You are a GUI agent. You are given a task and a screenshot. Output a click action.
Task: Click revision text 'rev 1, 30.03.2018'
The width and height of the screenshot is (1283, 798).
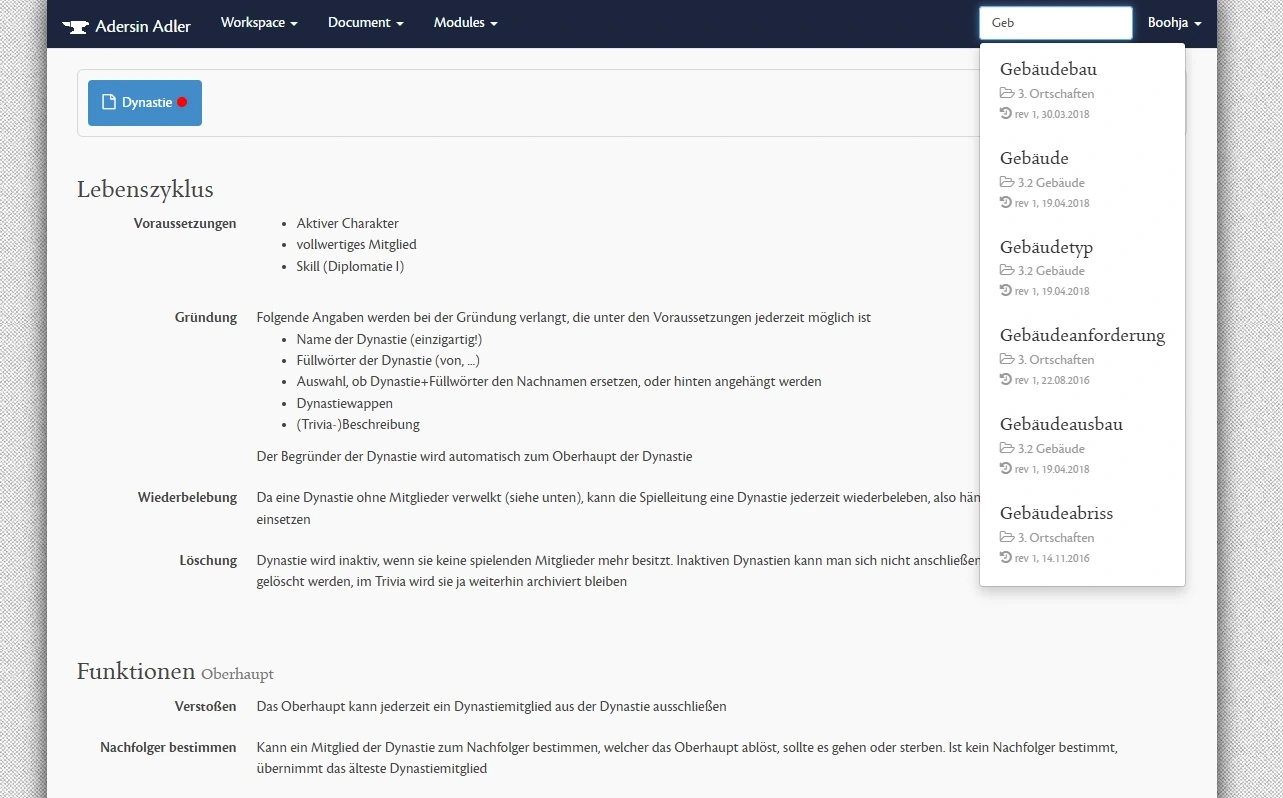point(1052,115)
